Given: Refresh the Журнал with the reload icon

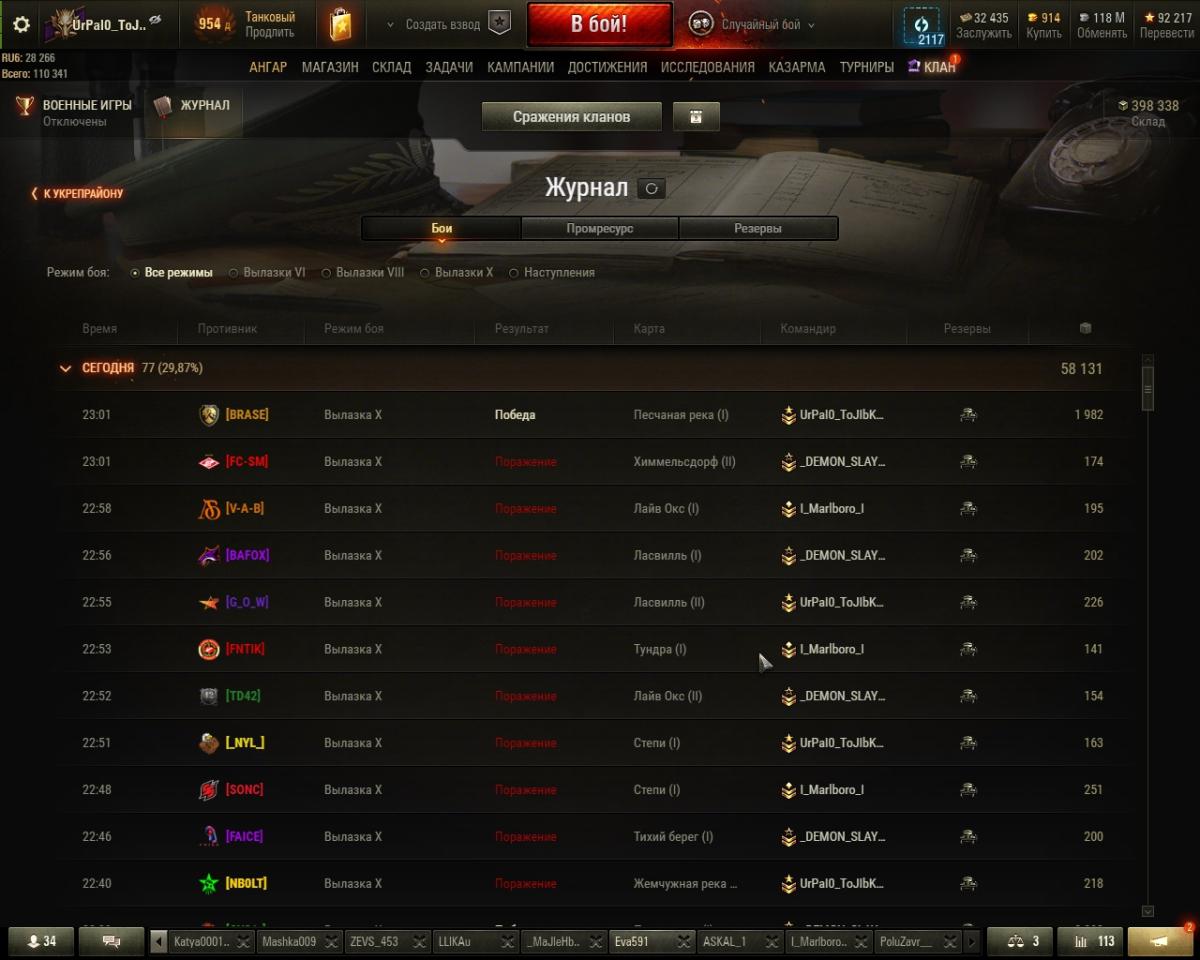Looking at the screenshot, I should 651,188.
